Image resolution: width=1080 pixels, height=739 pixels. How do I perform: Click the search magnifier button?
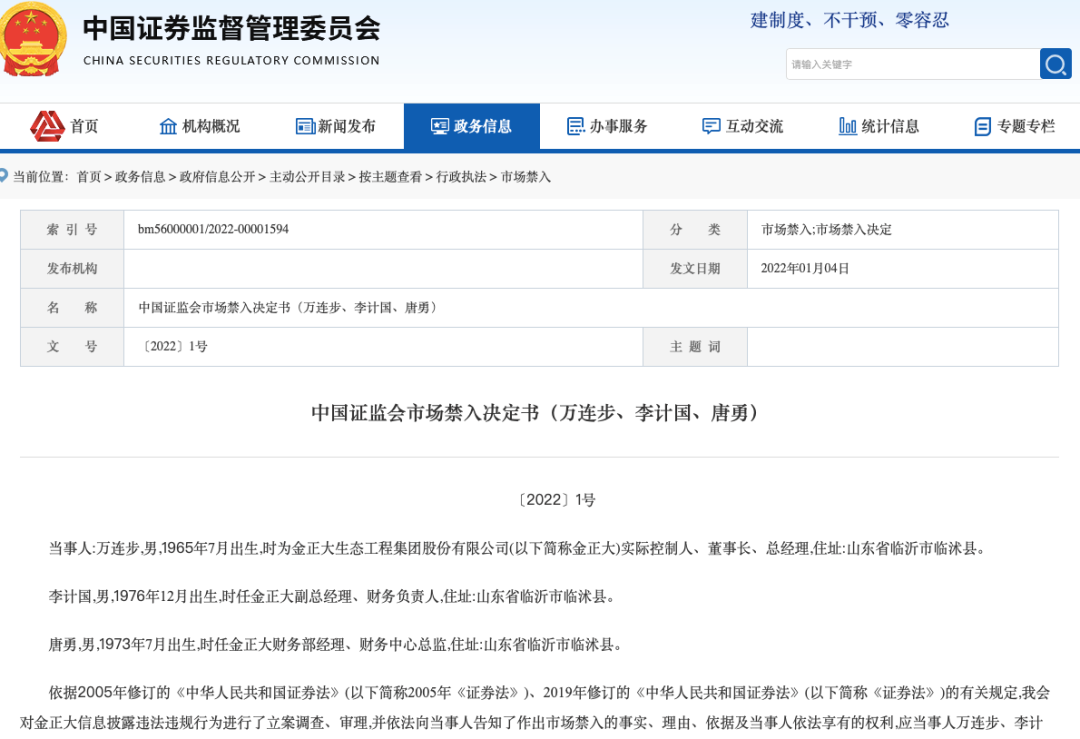pyautogui.click(x=1055, y=64)
